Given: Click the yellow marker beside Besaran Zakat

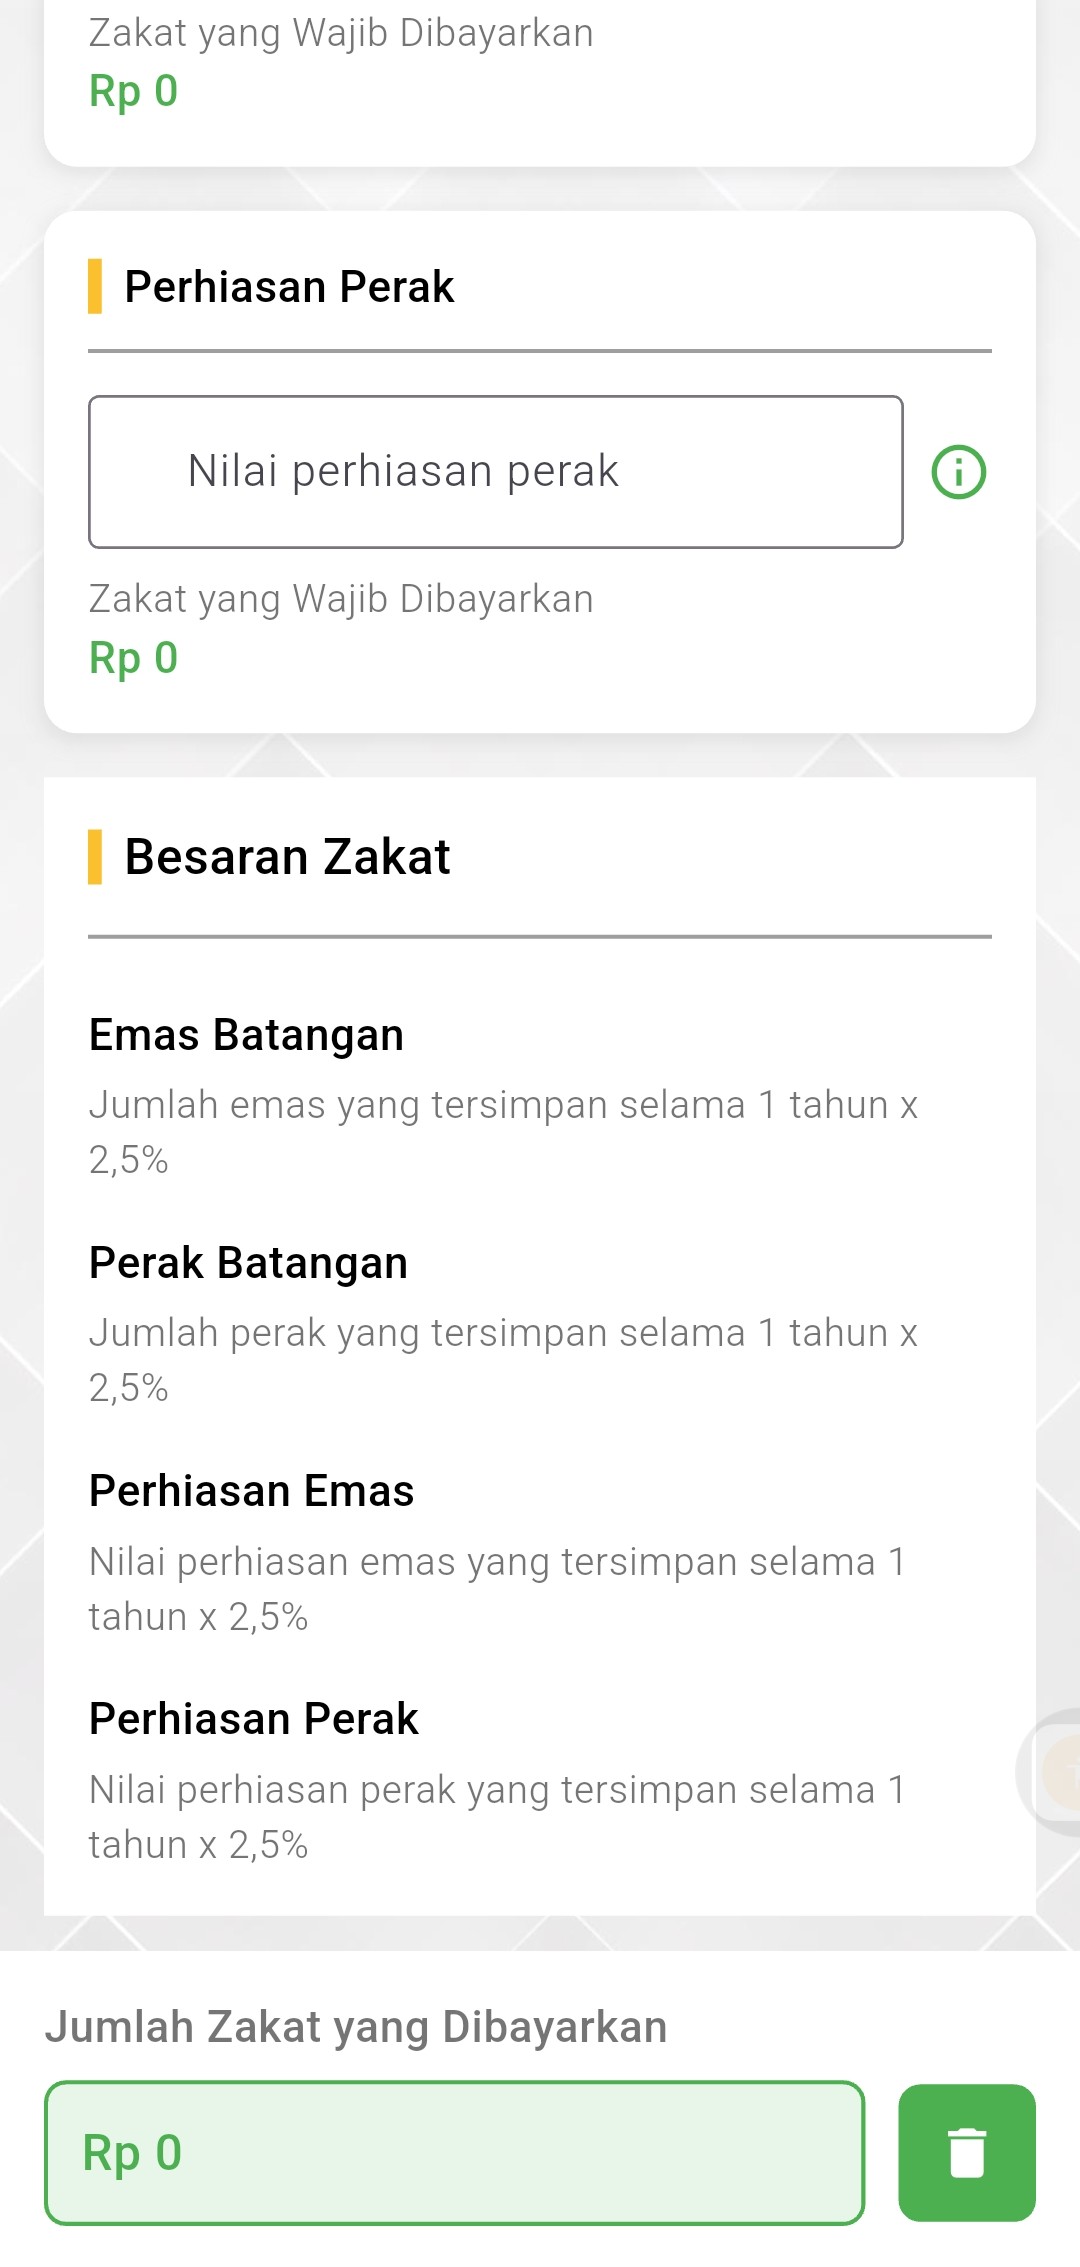Looking at the screenshot, I should [95, 857].
